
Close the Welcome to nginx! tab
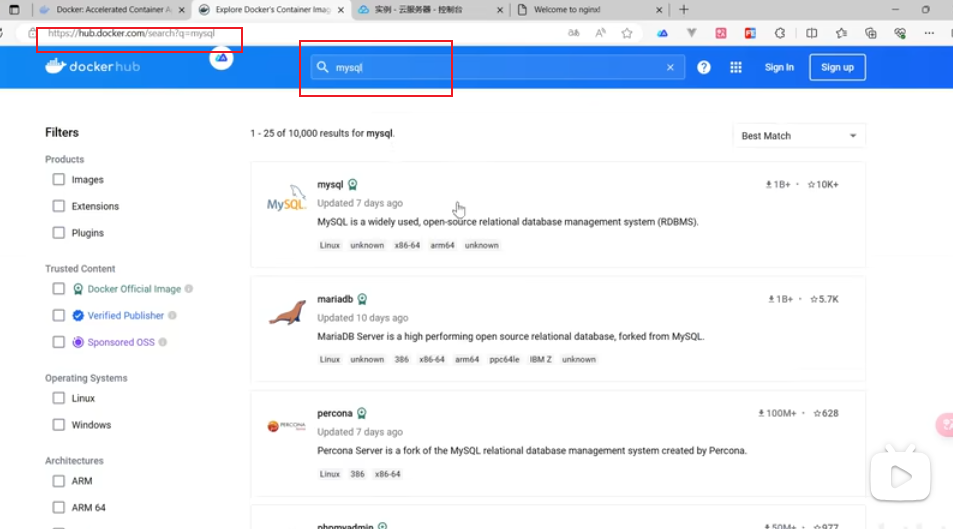click(659, 10)
